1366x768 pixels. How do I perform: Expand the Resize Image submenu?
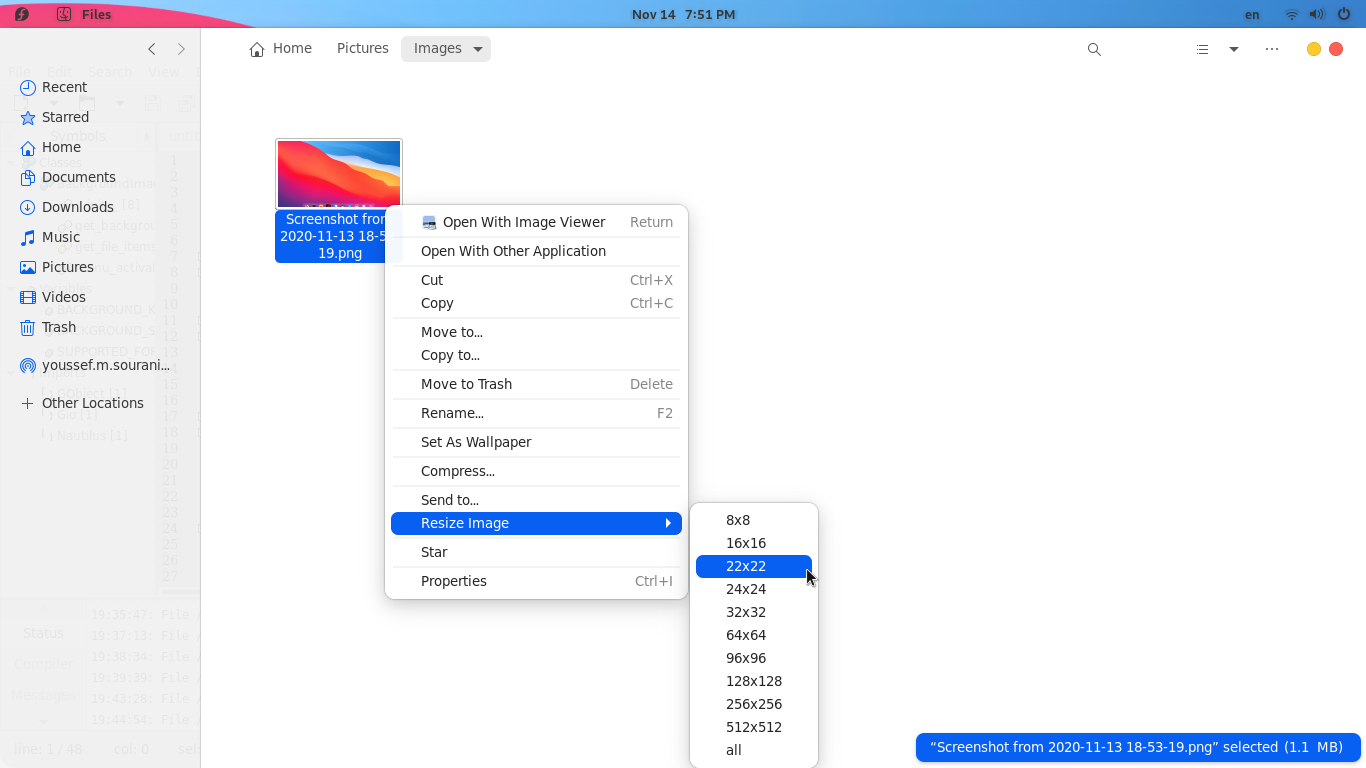coord(536,523)
